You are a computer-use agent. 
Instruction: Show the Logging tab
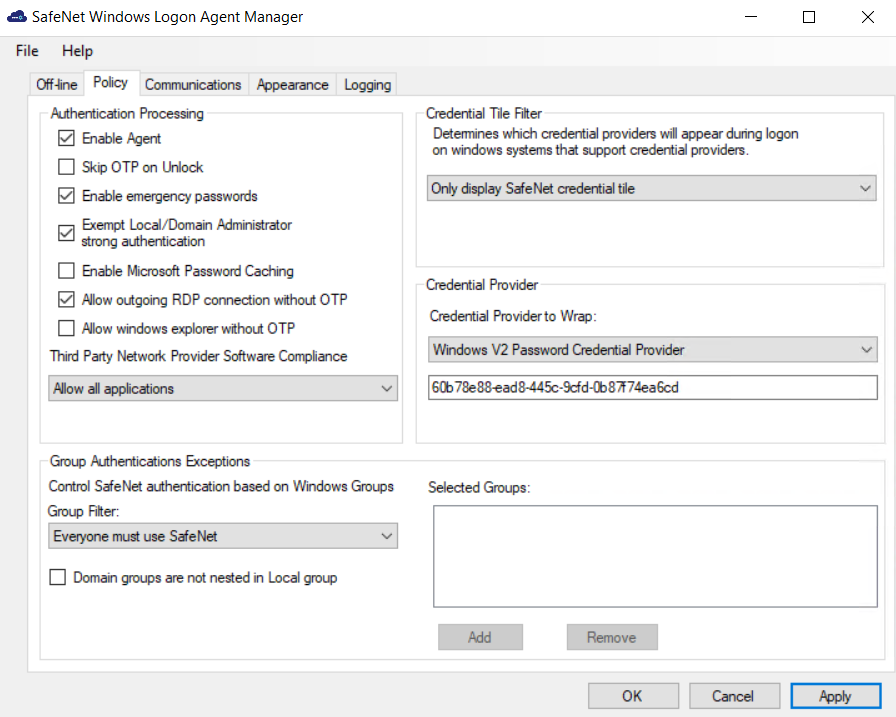click(x=367, y=85)
